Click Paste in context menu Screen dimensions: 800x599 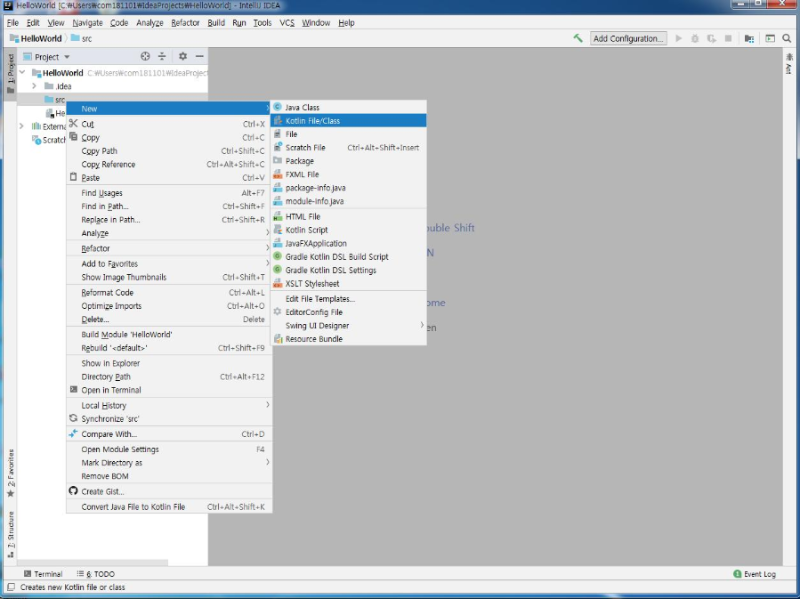click(x=169, y=178)
